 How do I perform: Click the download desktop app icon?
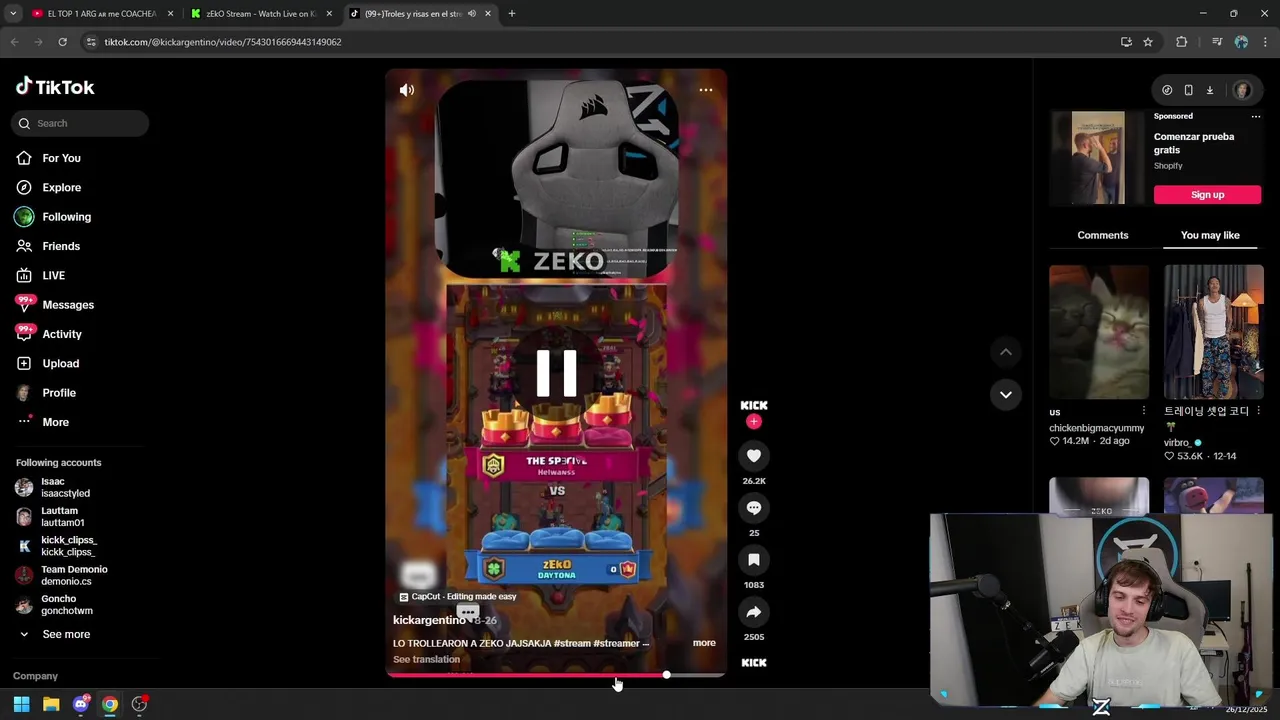tap(1209, 90)
